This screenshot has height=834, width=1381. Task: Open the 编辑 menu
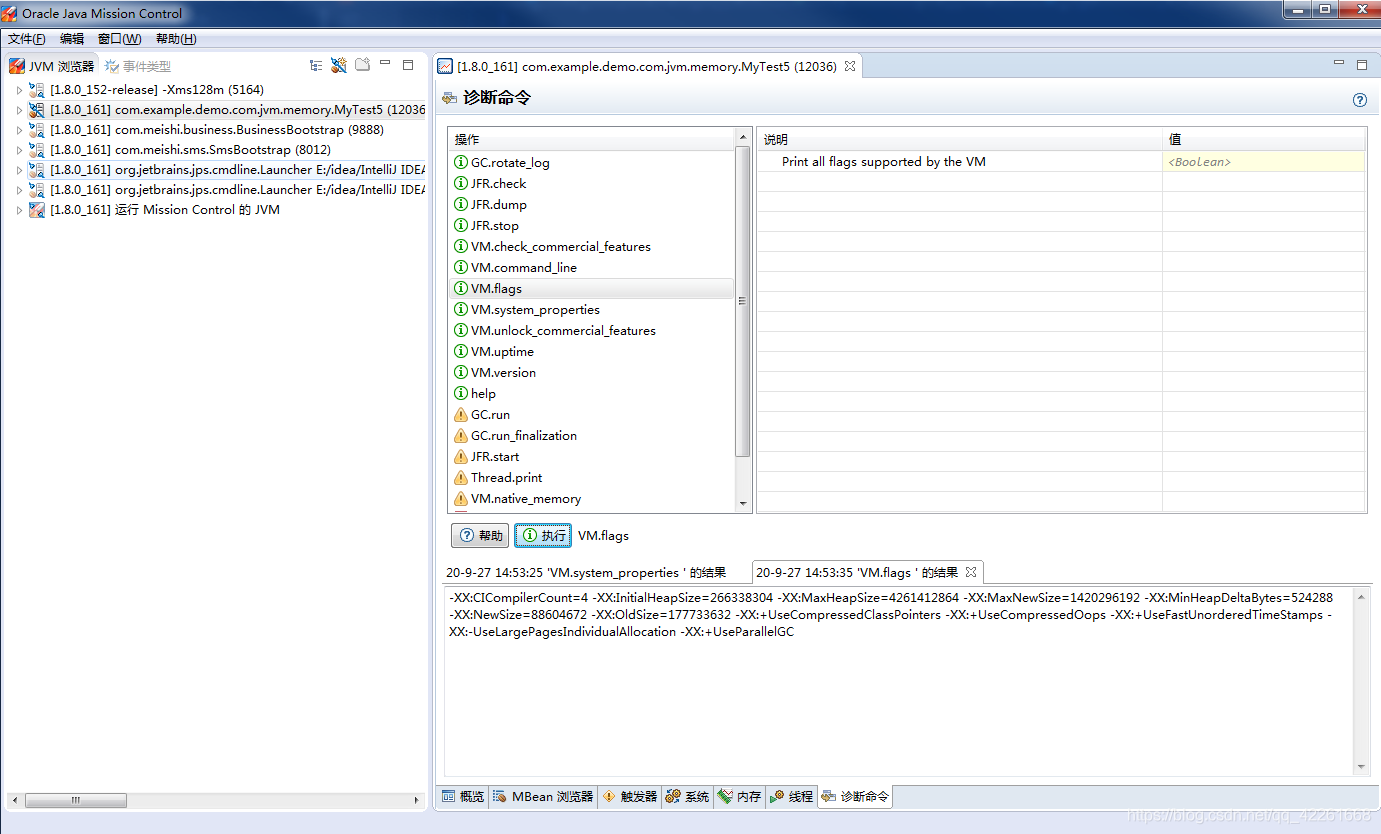pyautogui.click(x=72, y=39)
